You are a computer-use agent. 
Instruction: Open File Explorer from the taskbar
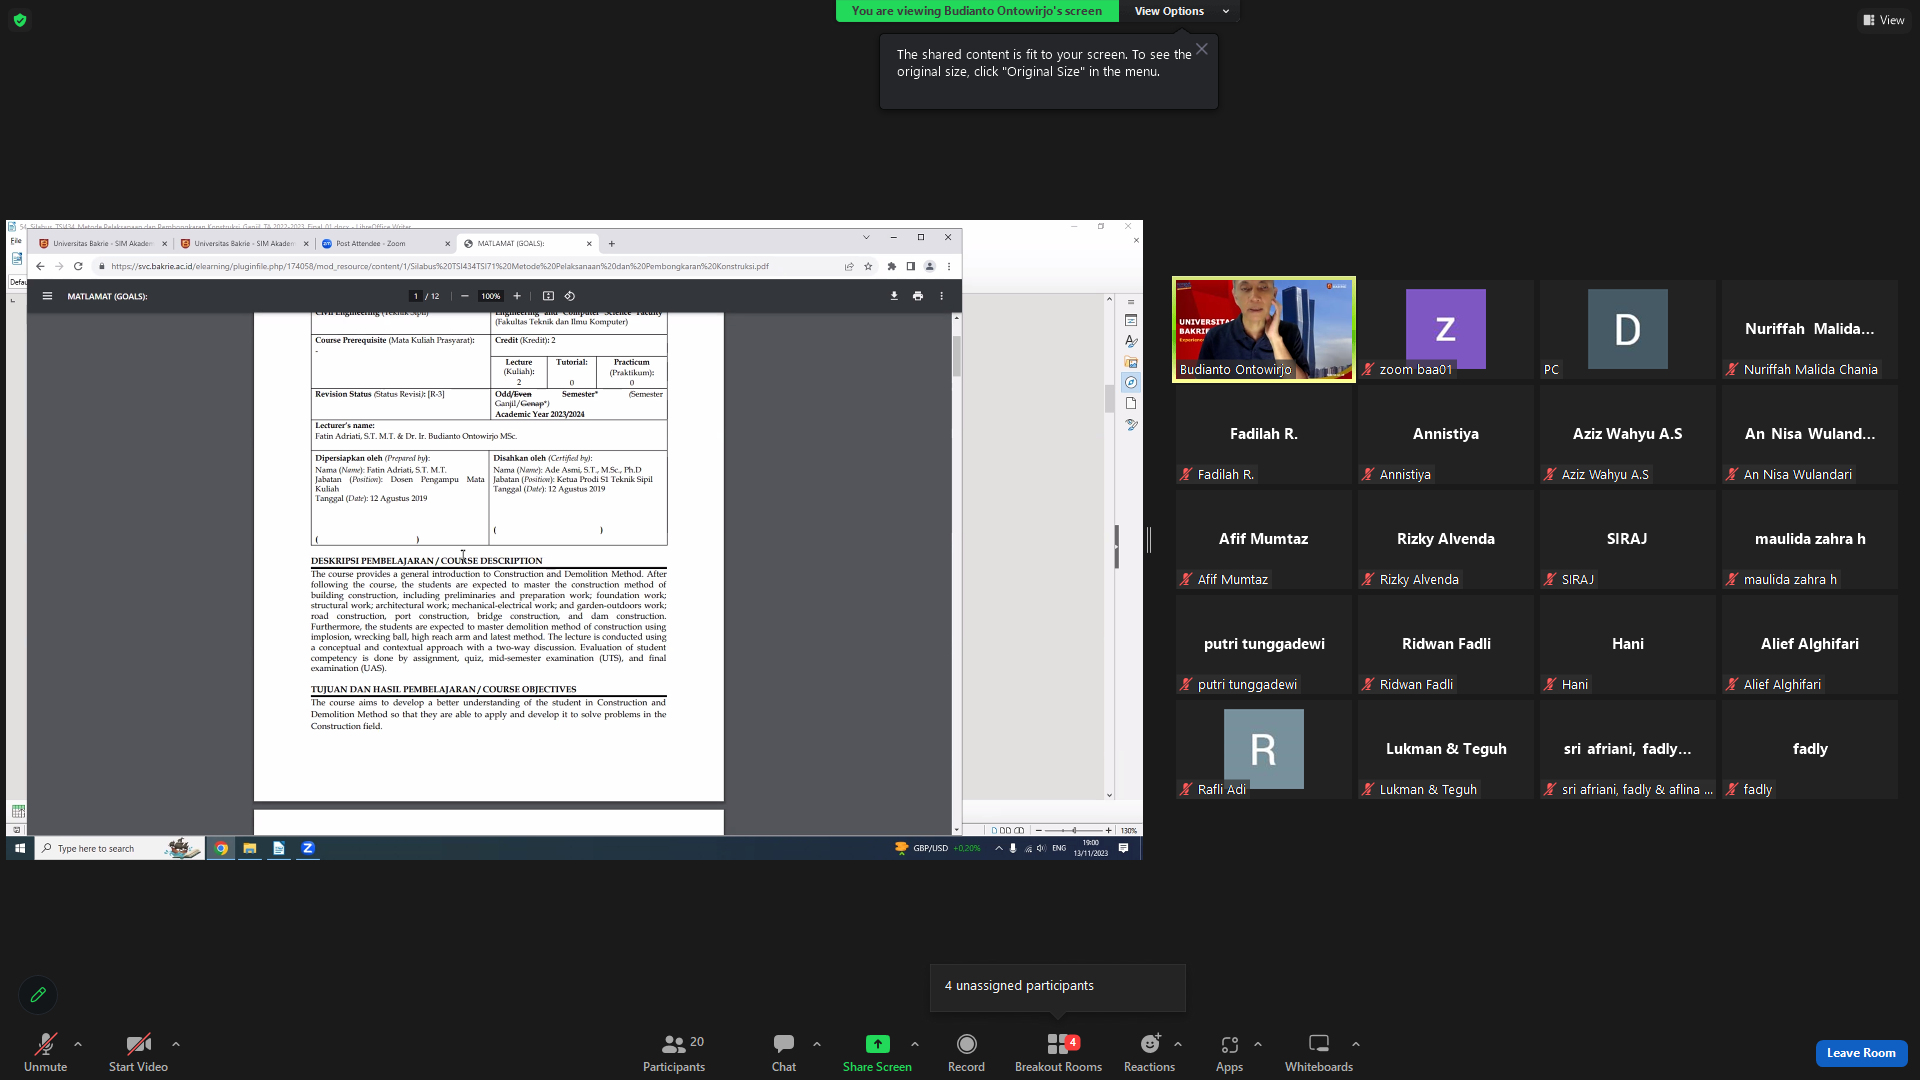tap(250, 848)
